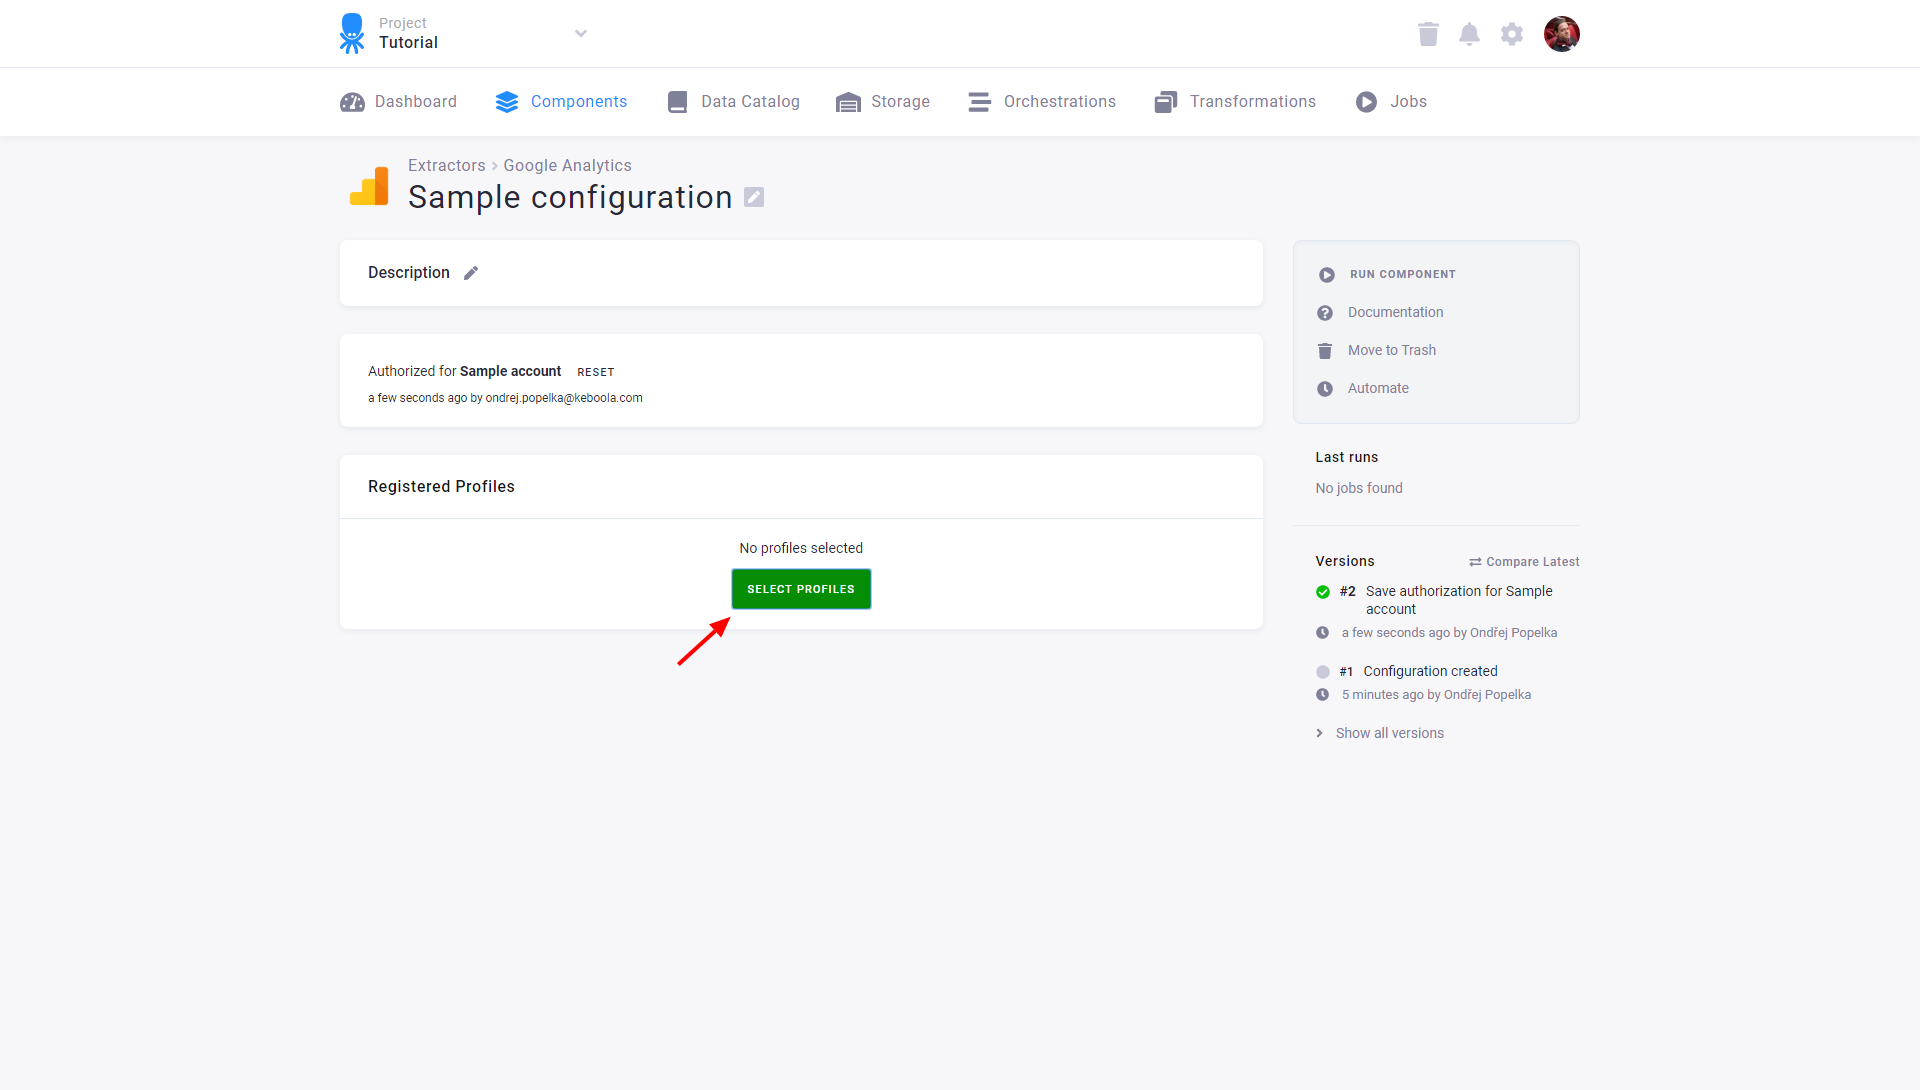Open the user avatar menu
This screenshot has height=1090, width=1920.
coord(1561,34)
